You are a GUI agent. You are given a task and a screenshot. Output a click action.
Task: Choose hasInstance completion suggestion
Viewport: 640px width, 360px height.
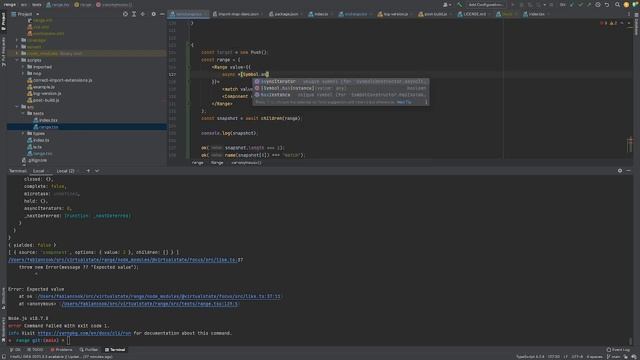coord(340,95)
